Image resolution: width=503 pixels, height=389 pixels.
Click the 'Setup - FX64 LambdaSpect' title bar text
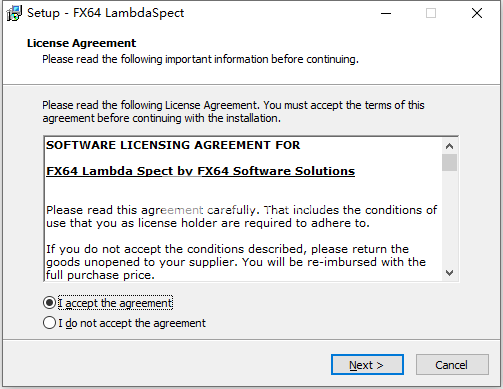pyautogui.click(x=105, y=13)
